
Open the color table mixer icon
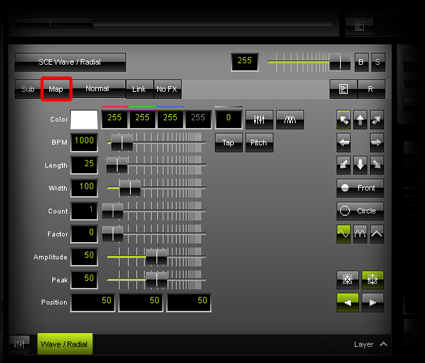tap(259, 120)
